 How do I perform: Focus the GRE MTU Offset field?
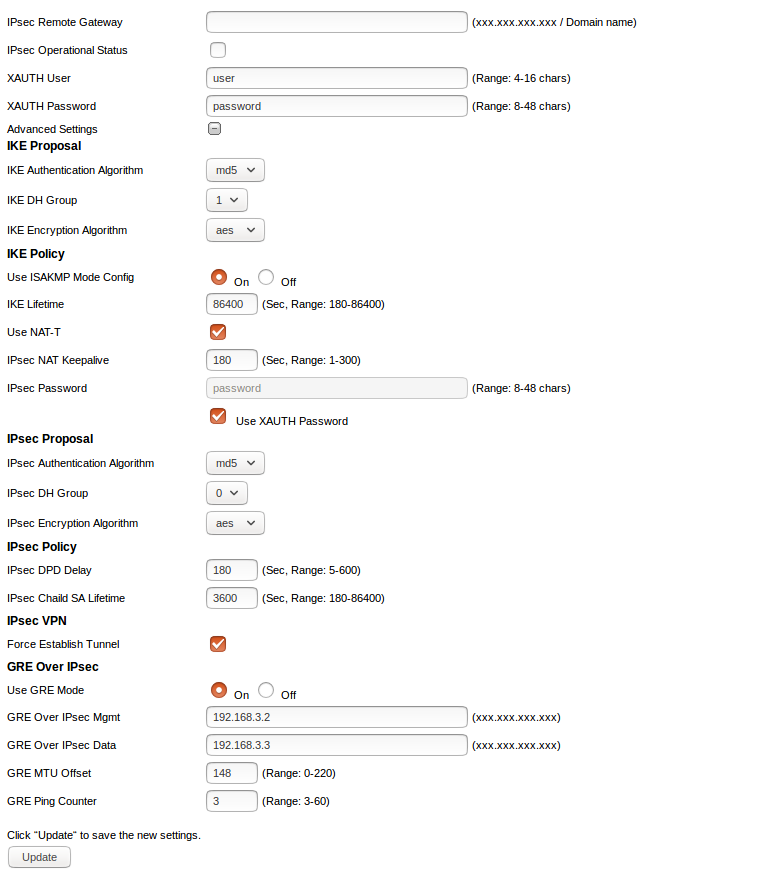point(231,773)
